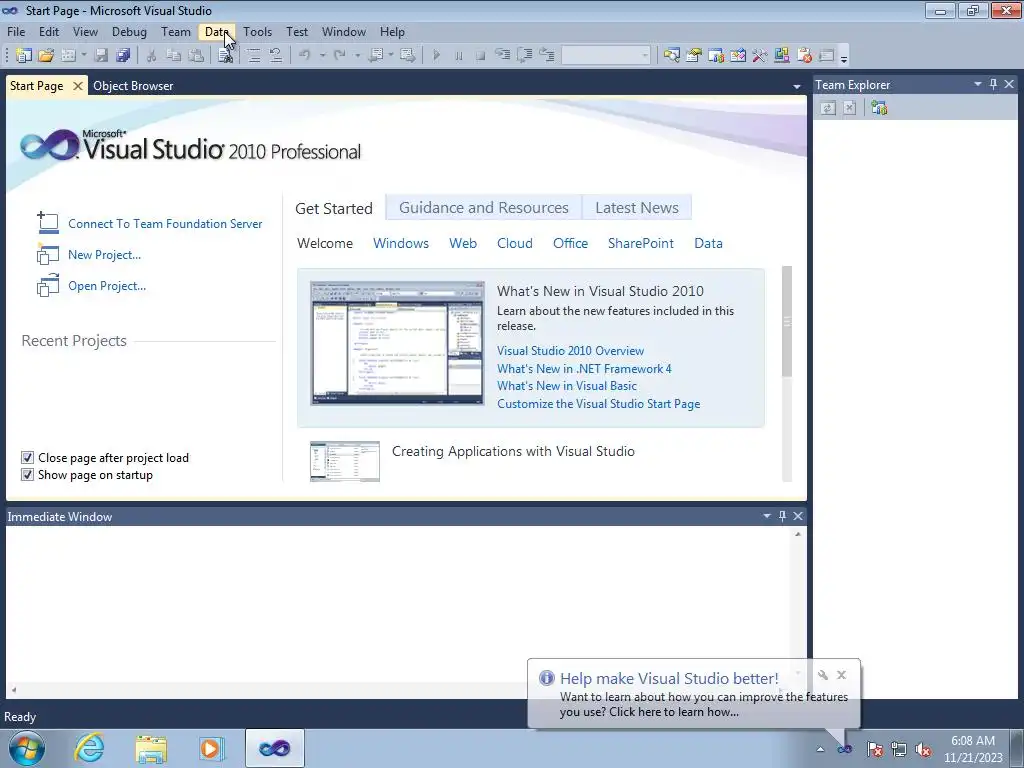Click the New Project toolbar icon
Image resolution: width=1024 pixels, height=768 pixels.
24,56
